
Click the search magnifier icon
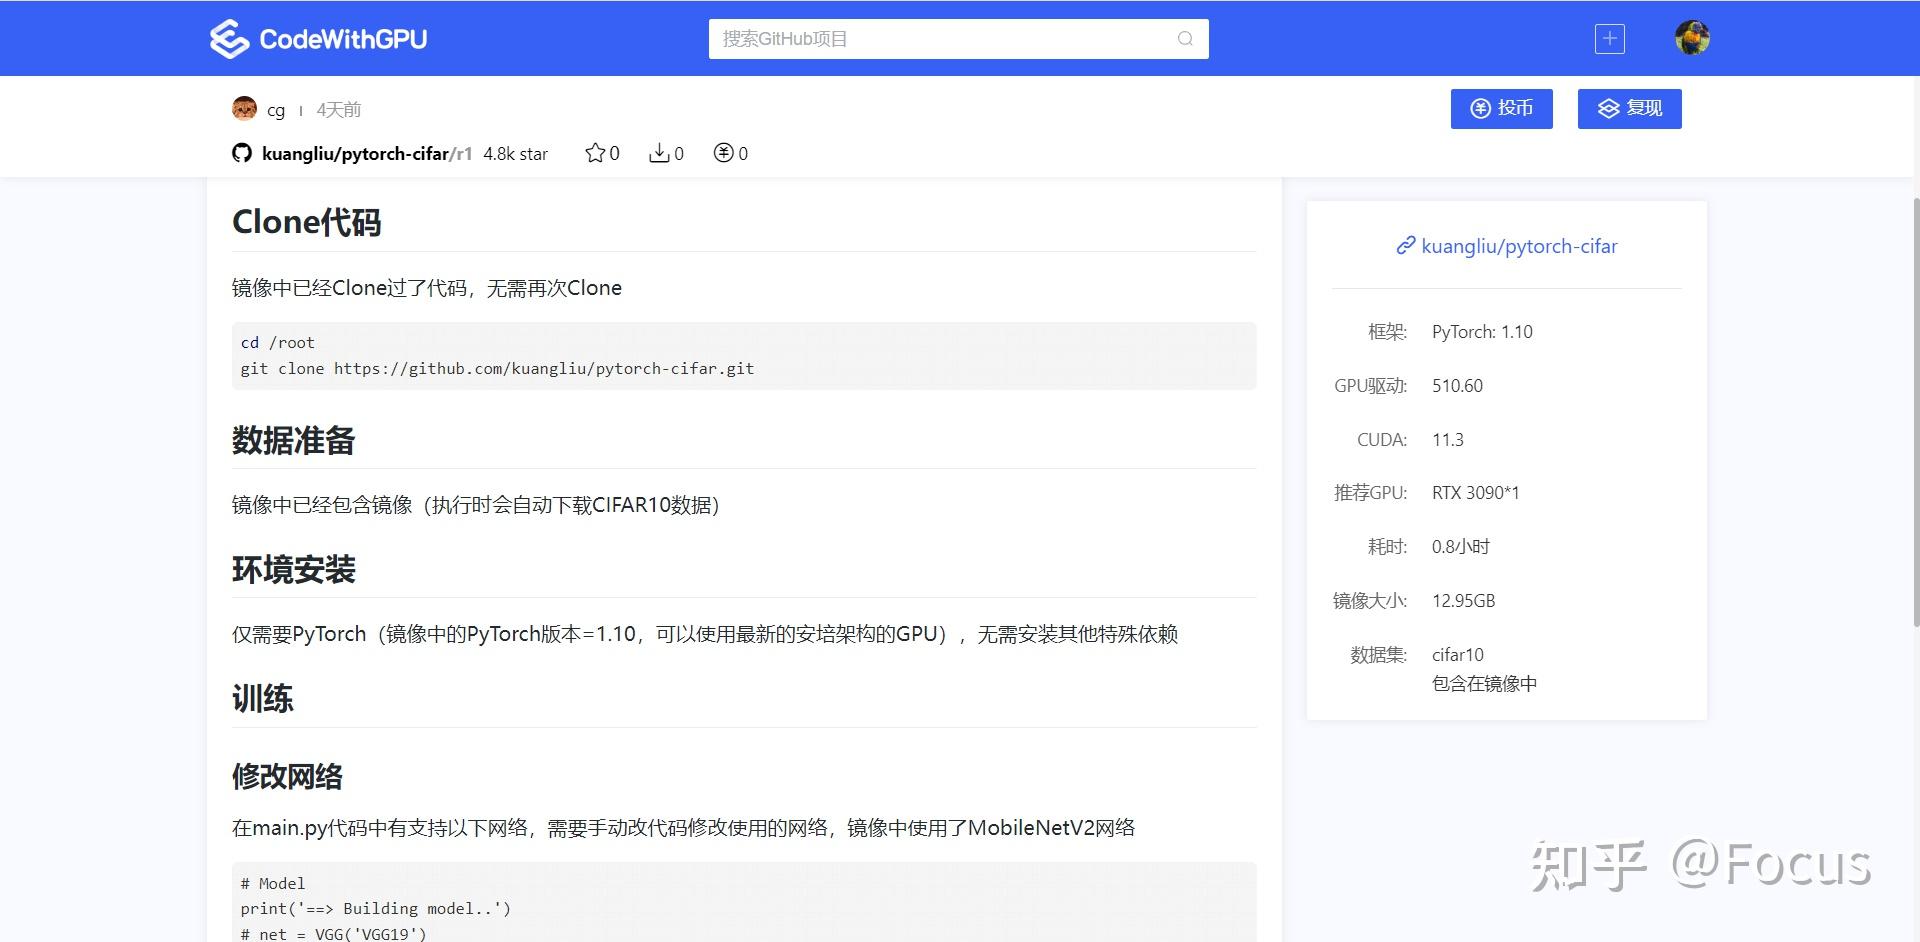click(x=1184, y=38)
